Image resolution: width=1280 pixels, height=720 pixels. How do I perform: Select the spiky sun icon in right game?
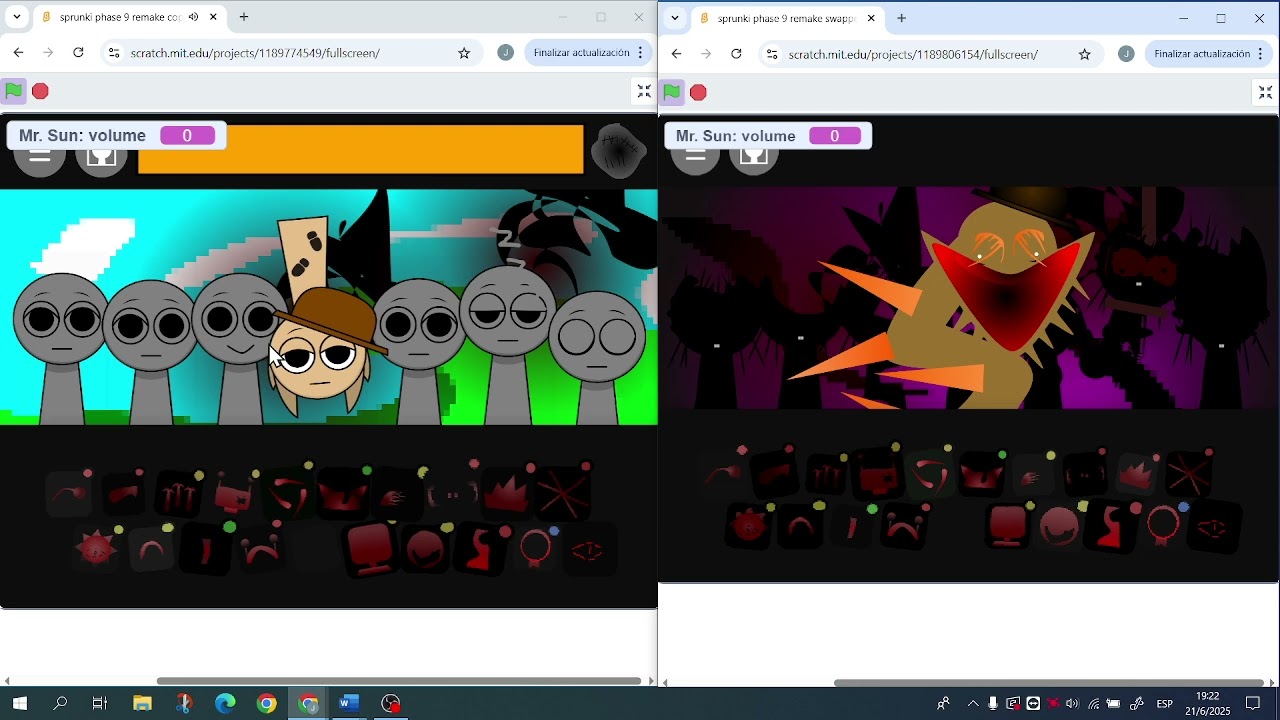tap(749, 527)
